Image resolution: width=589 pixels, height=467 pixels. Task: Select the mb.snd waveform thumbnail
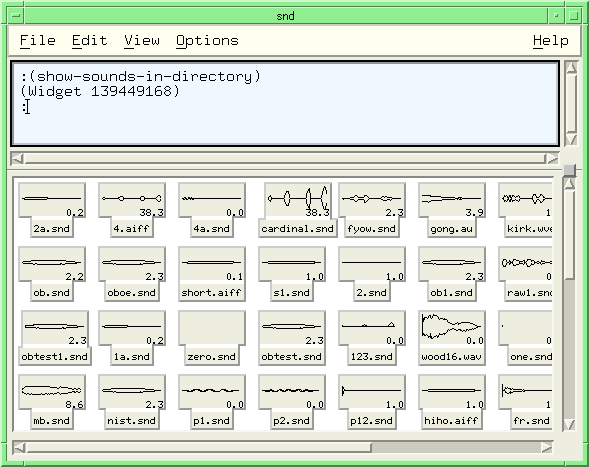(x=52, y=392)
